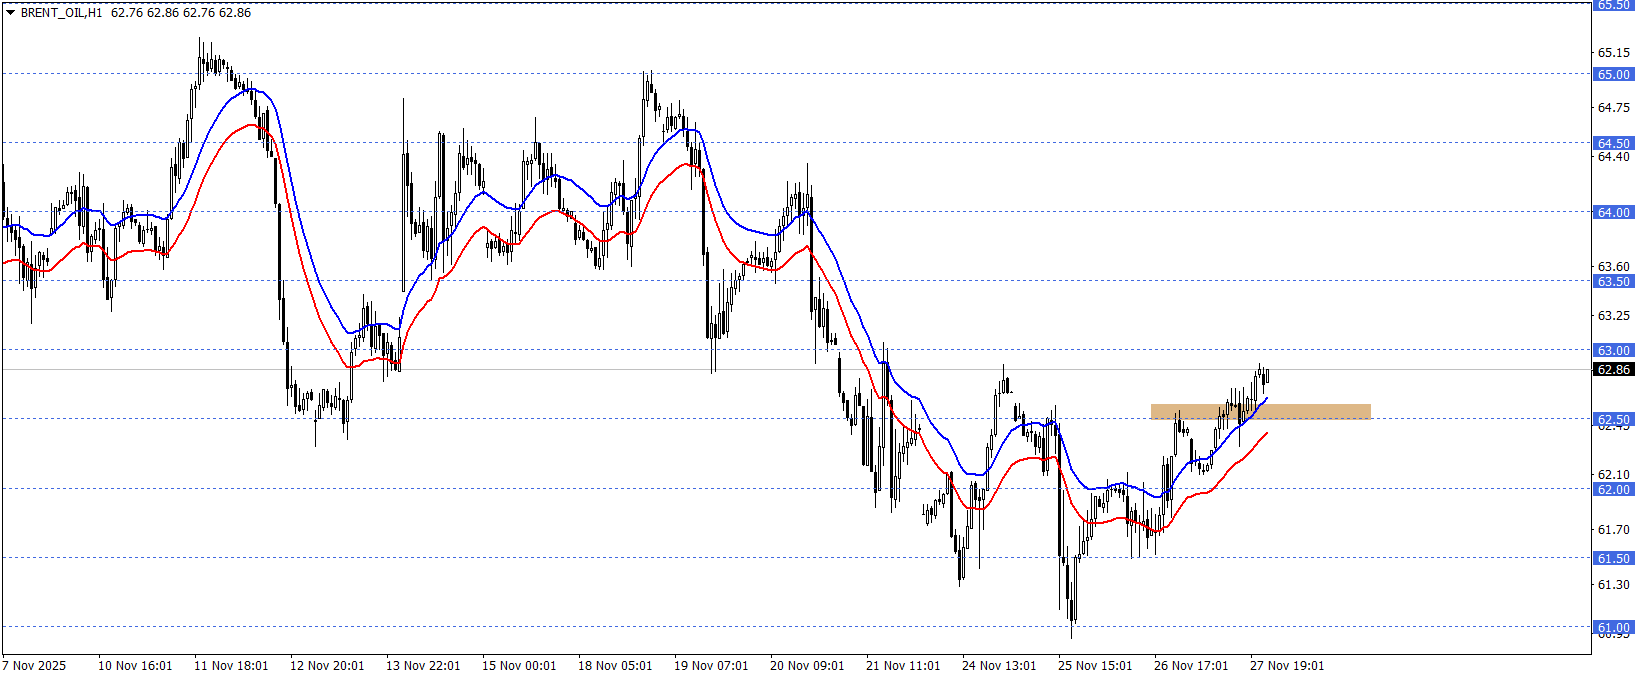Click the 21 Nov 11:01 time label
The image size is (1641, 678).
(x=903, y=665)
